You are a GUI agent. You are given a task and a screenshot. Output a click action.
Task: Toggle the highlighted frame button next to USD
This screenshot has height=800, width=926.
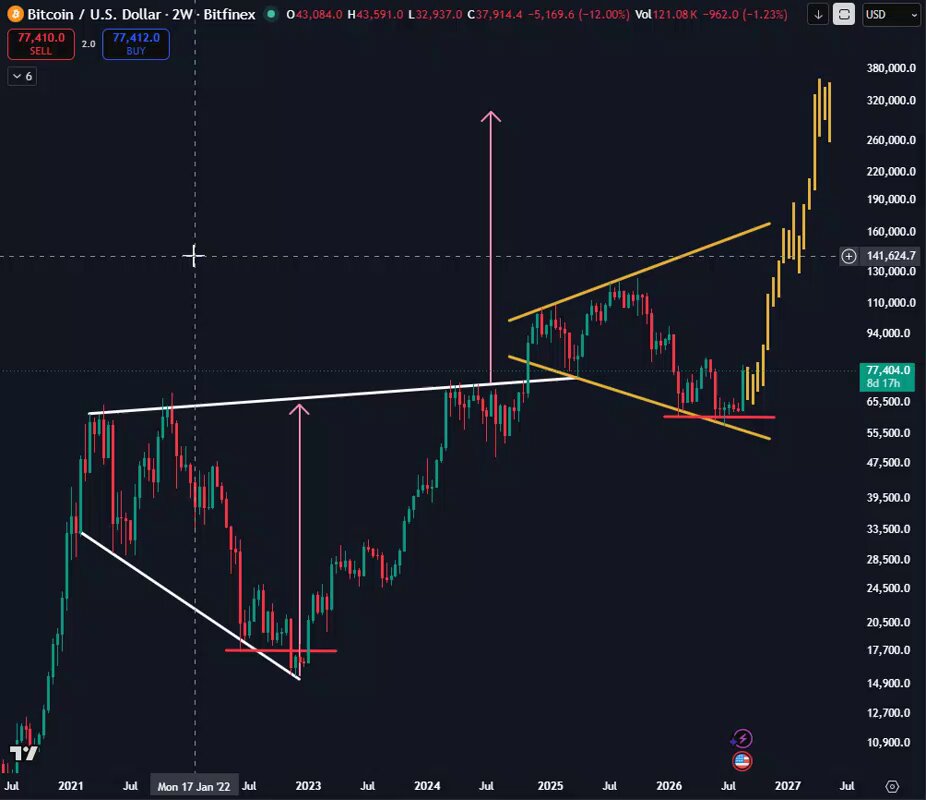[844, 15]
